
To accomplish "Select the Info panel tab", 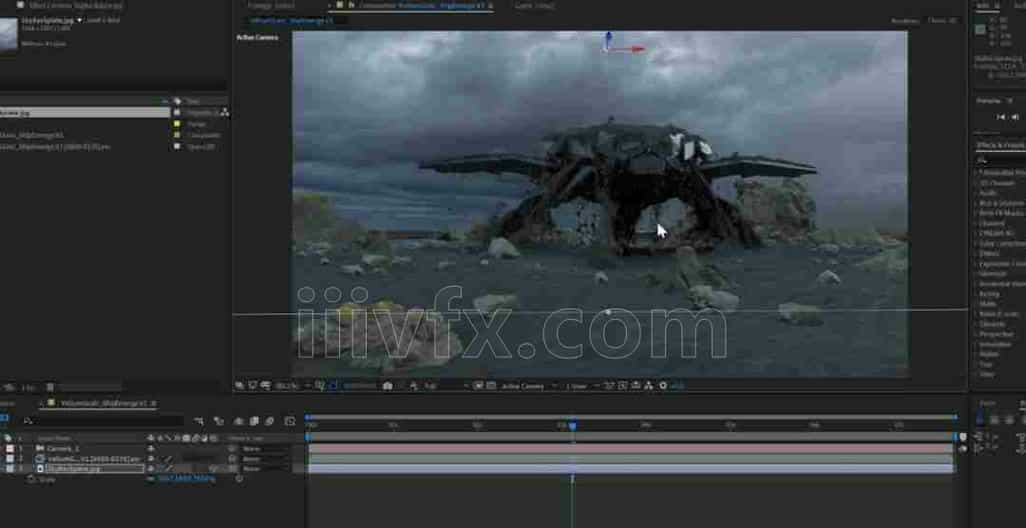I will coord(983,5).
